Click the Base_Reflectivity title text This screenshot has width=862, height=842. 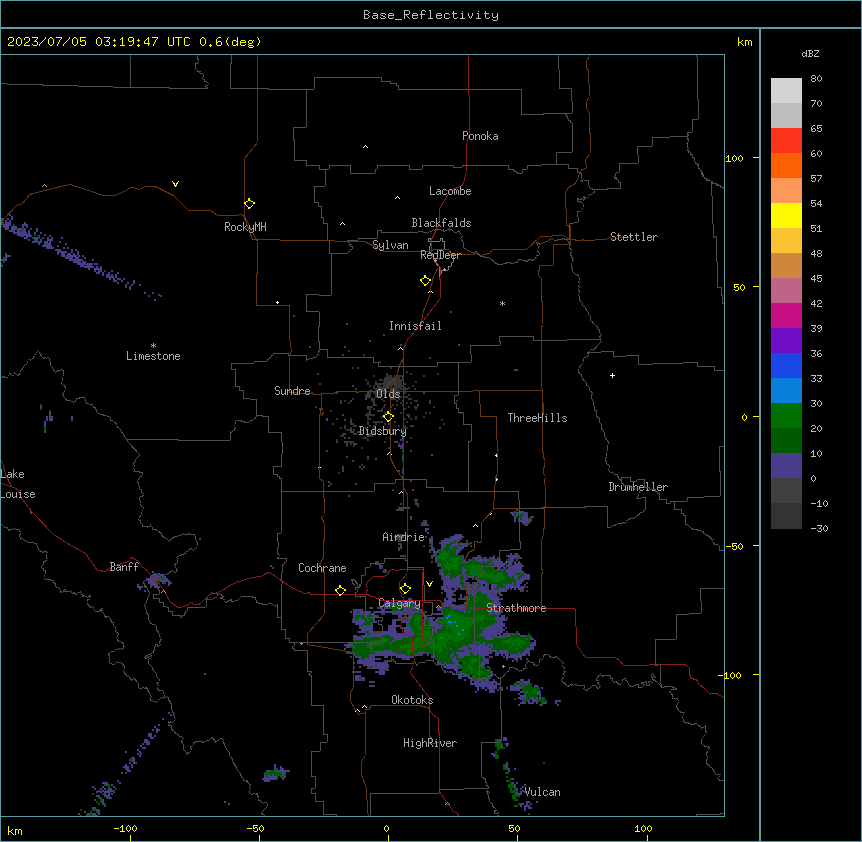coord(431,15)
